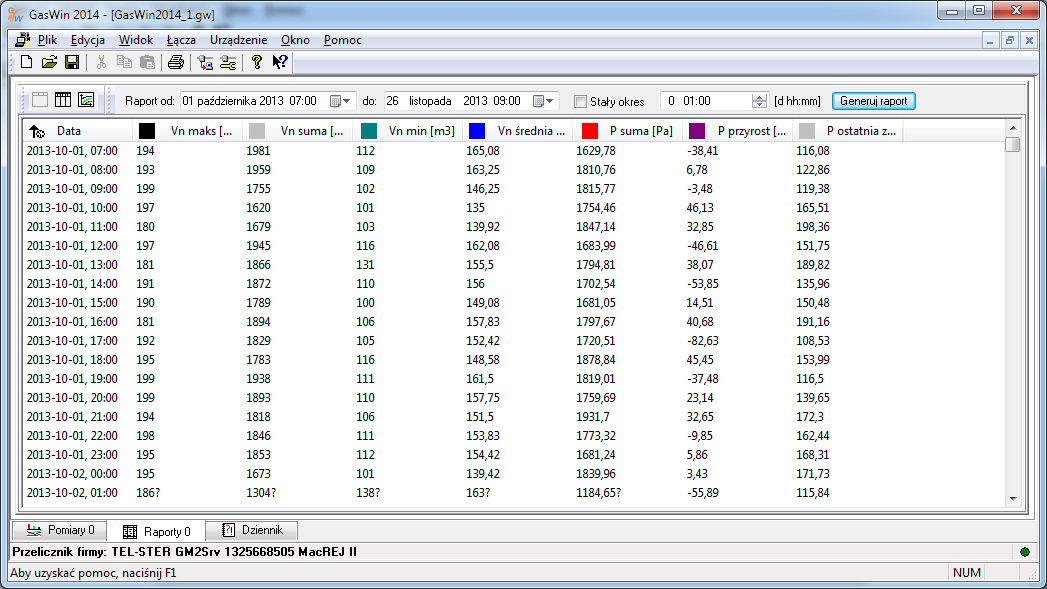This screenshot has height=589, width=1047.
Task: Click the GasWin document icon in menu bar
Action: coord(22,40)
